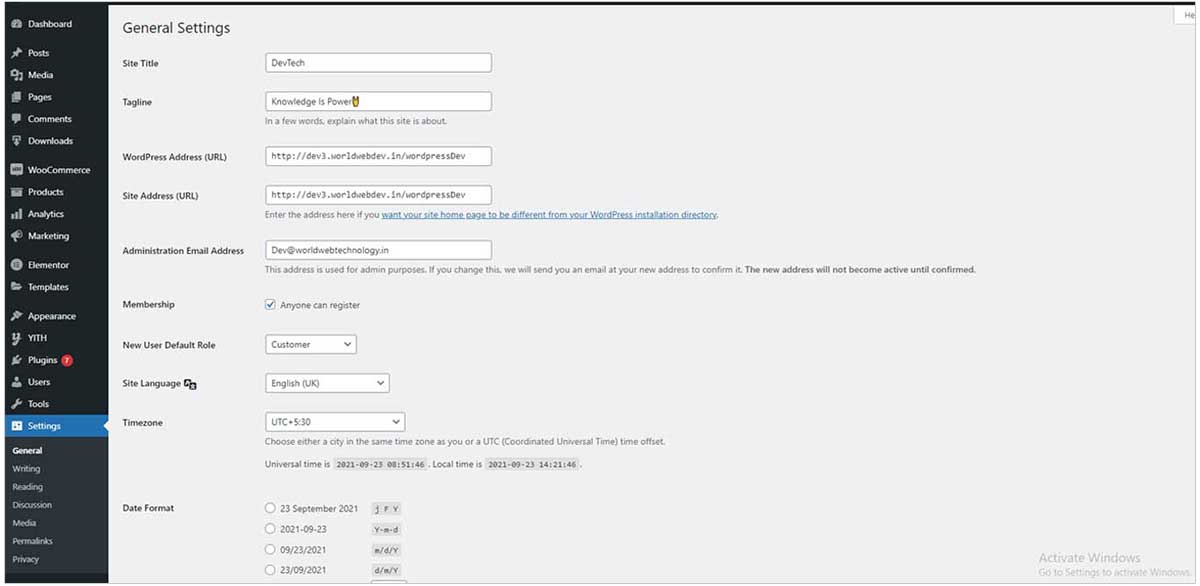Pick the 23/09/2021 date format radio
The image size is (1200, 586).
coord(270,570)
